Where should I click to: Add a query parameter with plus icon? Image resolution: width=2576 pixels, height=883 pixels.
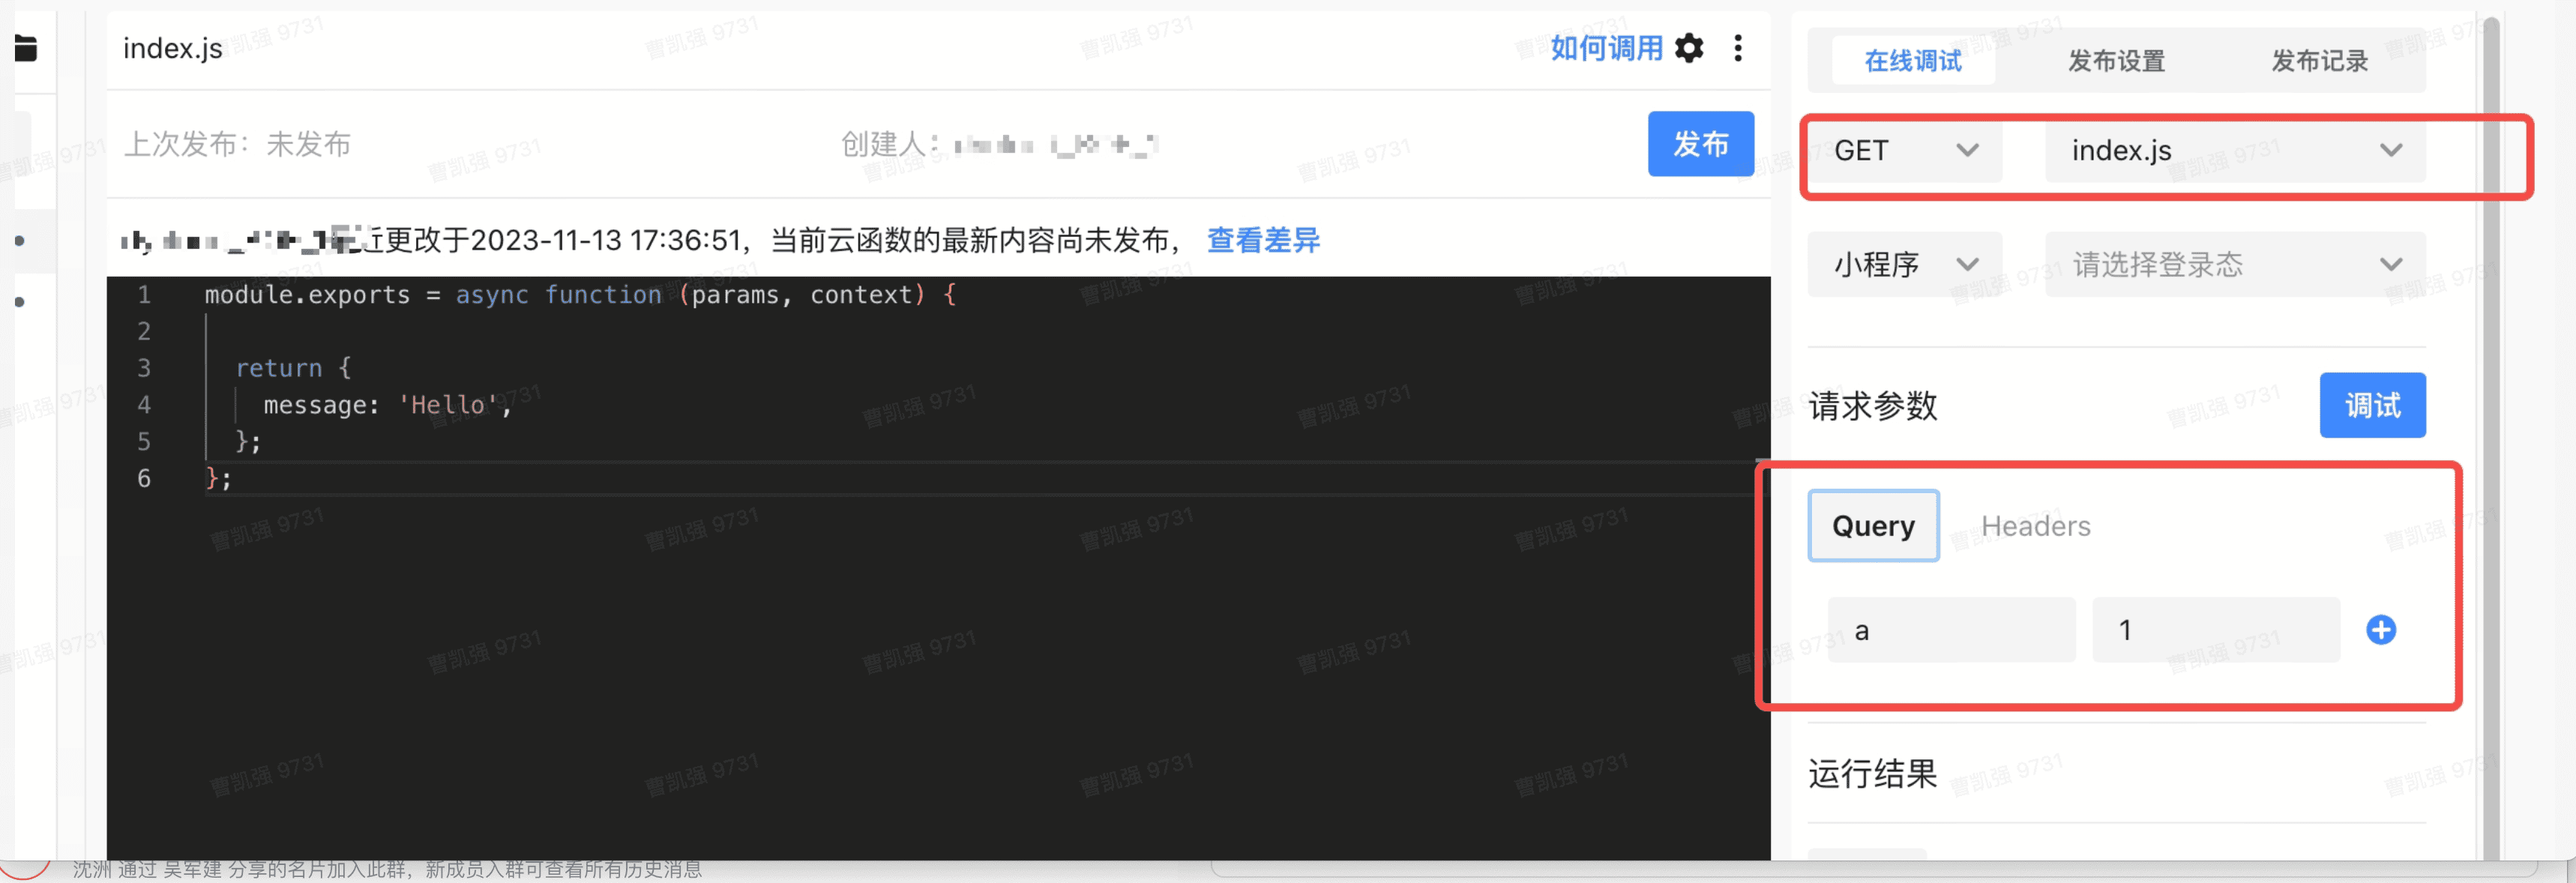point(2380,630)
